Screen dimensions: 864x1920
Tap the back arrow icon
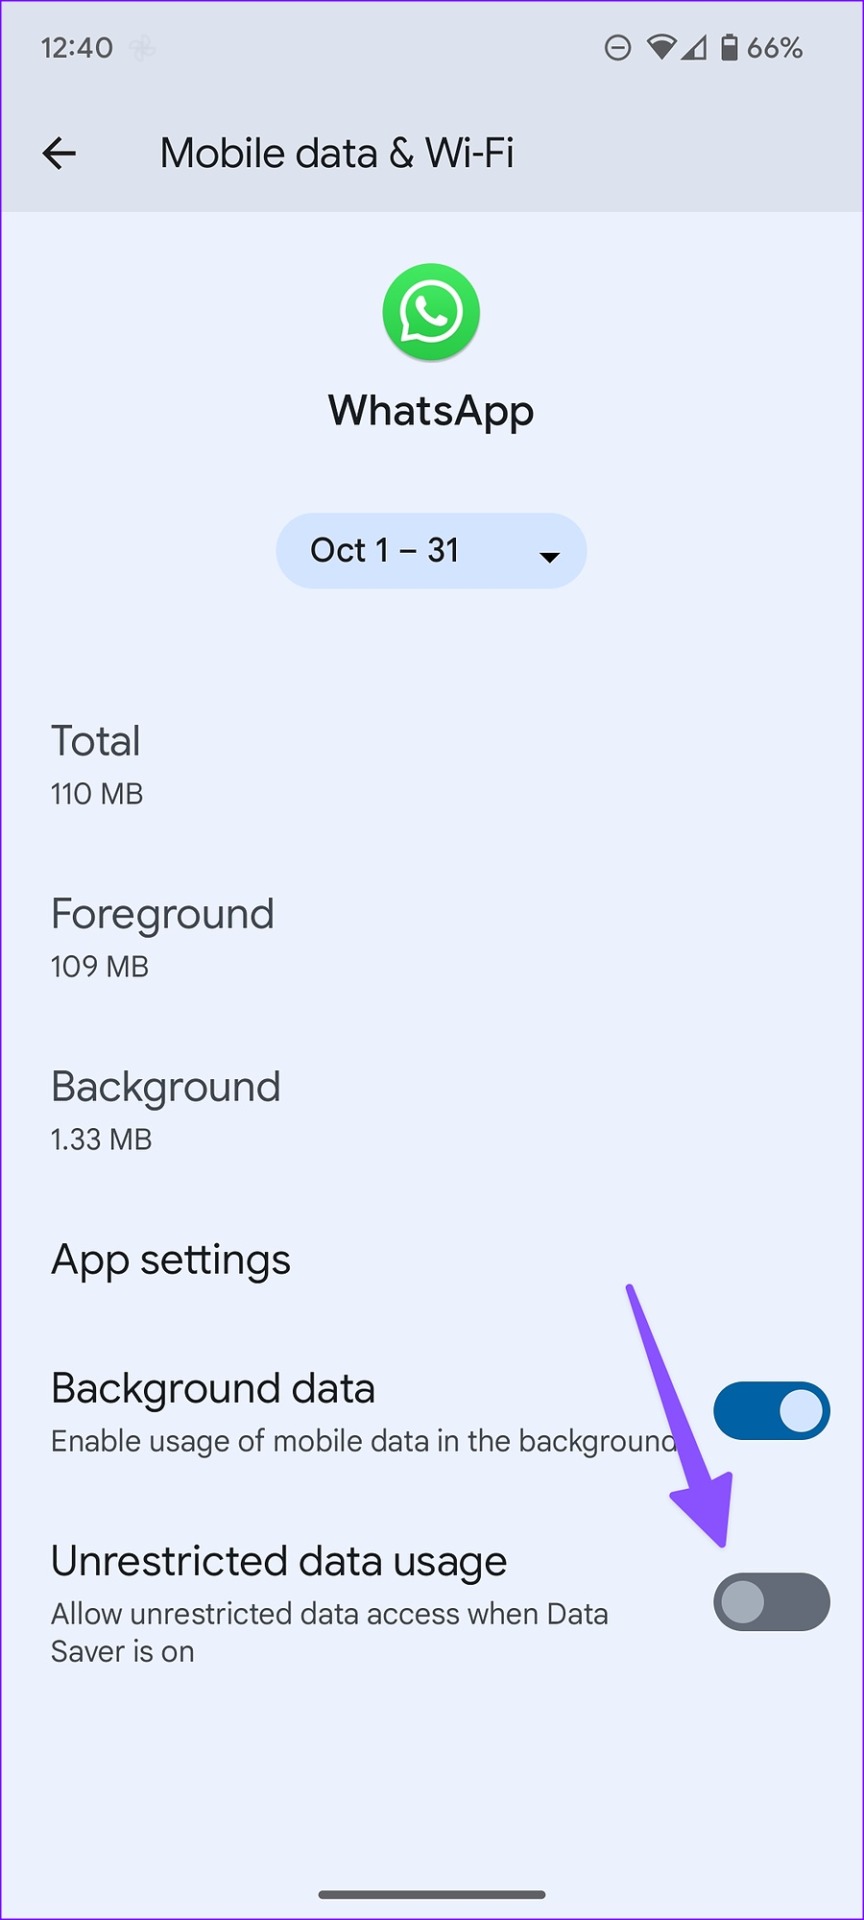59,153
